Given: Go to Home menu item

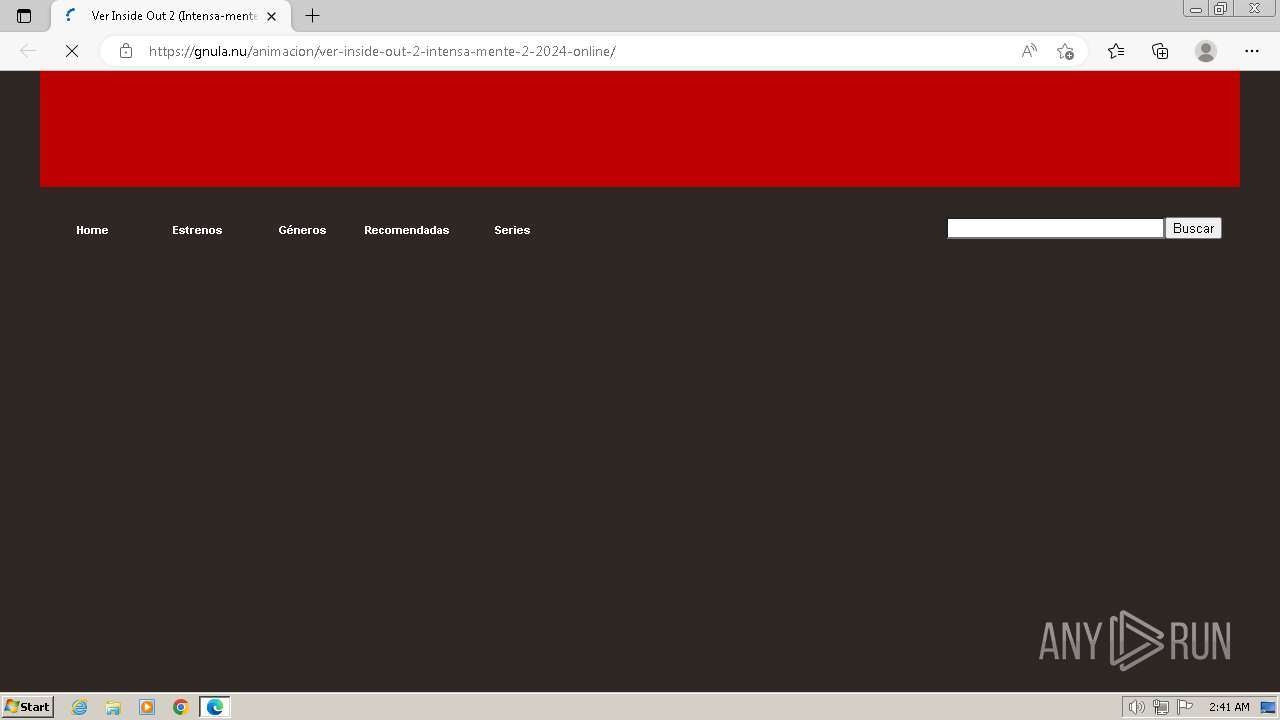Looking at the screenshot, I should click(92, 230).
